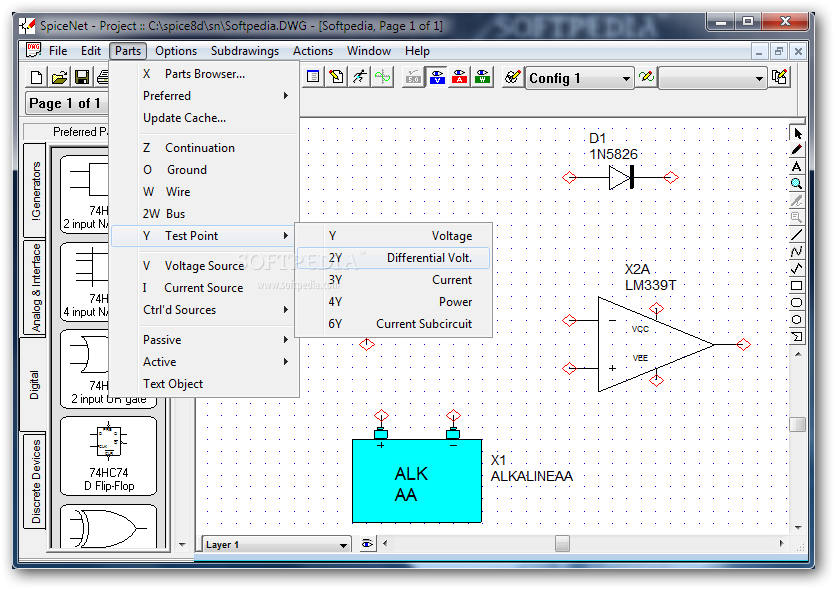
Task: Click the edit controls notepad icon
Action: [x=336, y=77]
